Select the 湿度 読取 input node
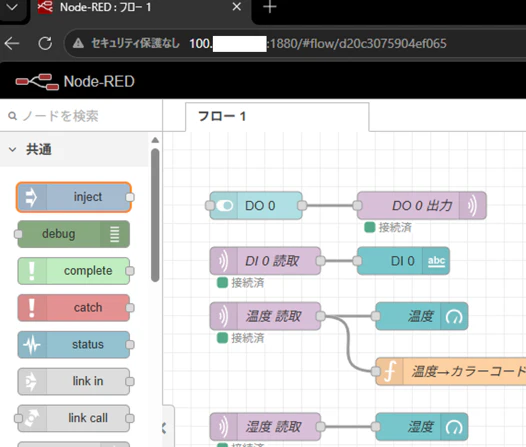Image resolution: width=526 pixels, height=447 pixels. (x=265, y=427)
